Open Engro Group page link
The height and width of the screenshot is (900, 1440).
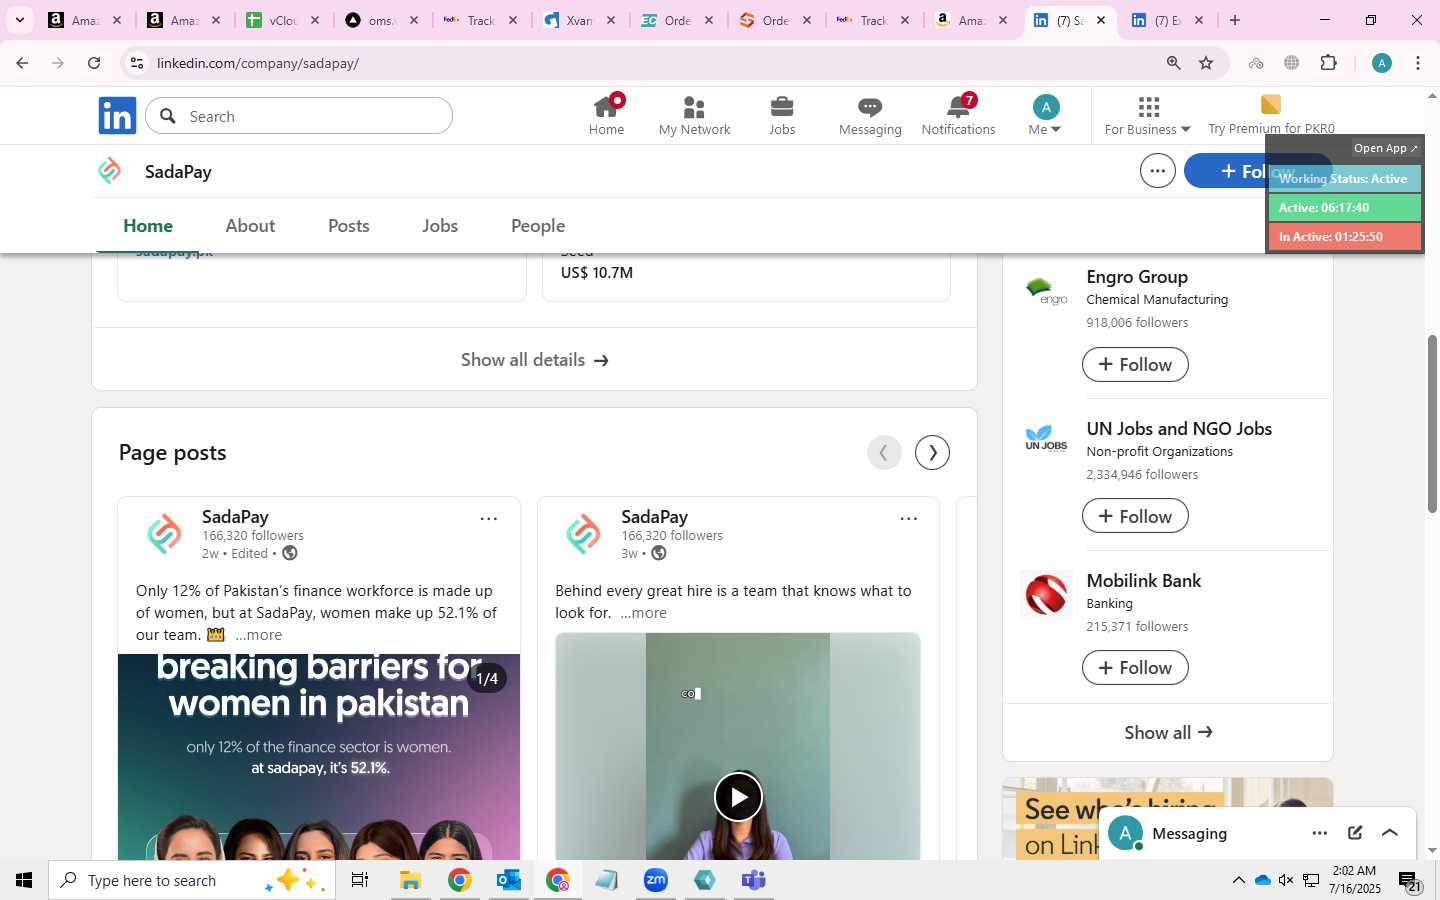(1137, 277)
